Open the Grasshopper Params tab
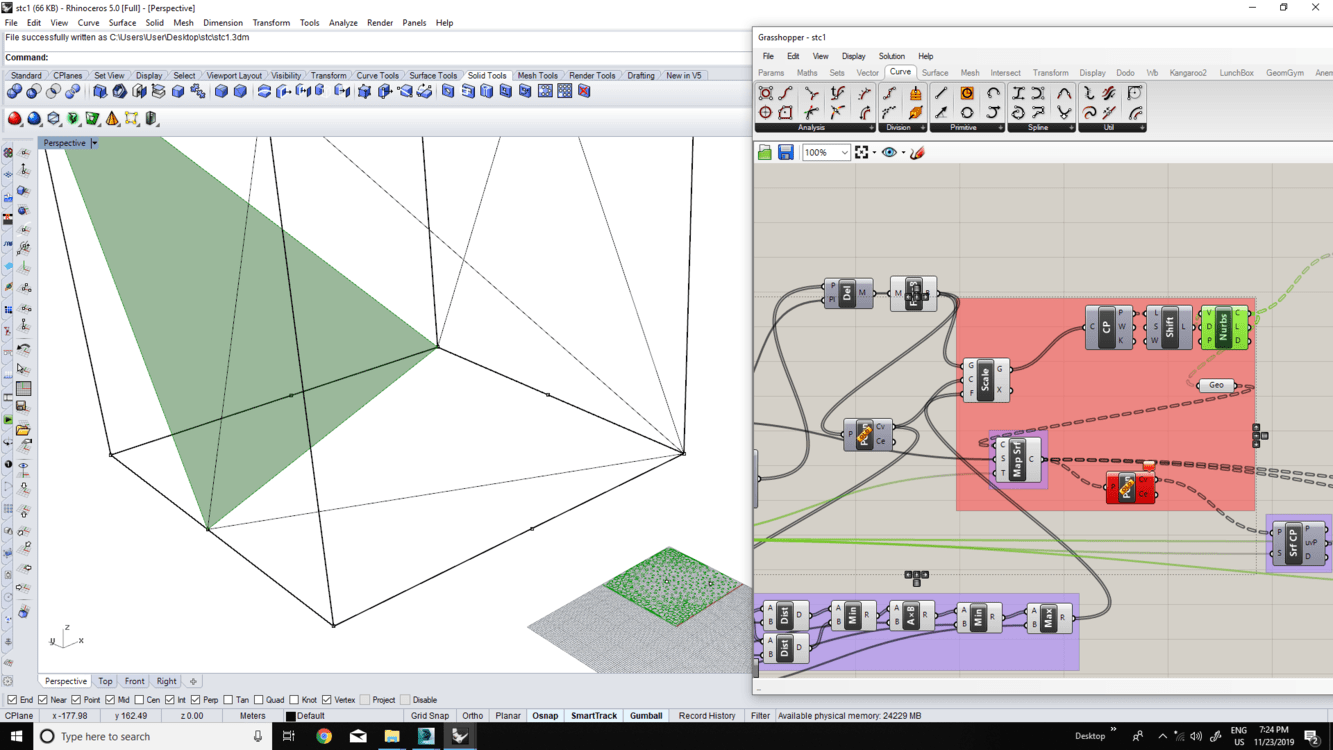Viewport: 1333px width, 750px height. (771, 73)
